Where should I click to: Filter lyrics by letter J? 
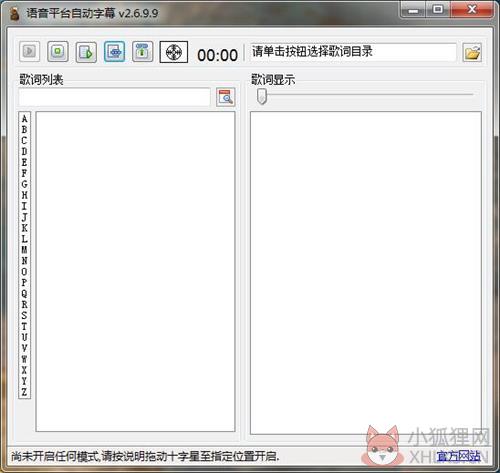point(24,217)
